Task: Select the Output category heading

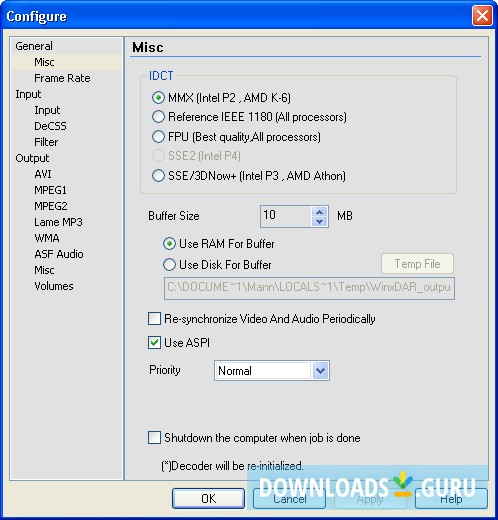Action: point(32,158)
